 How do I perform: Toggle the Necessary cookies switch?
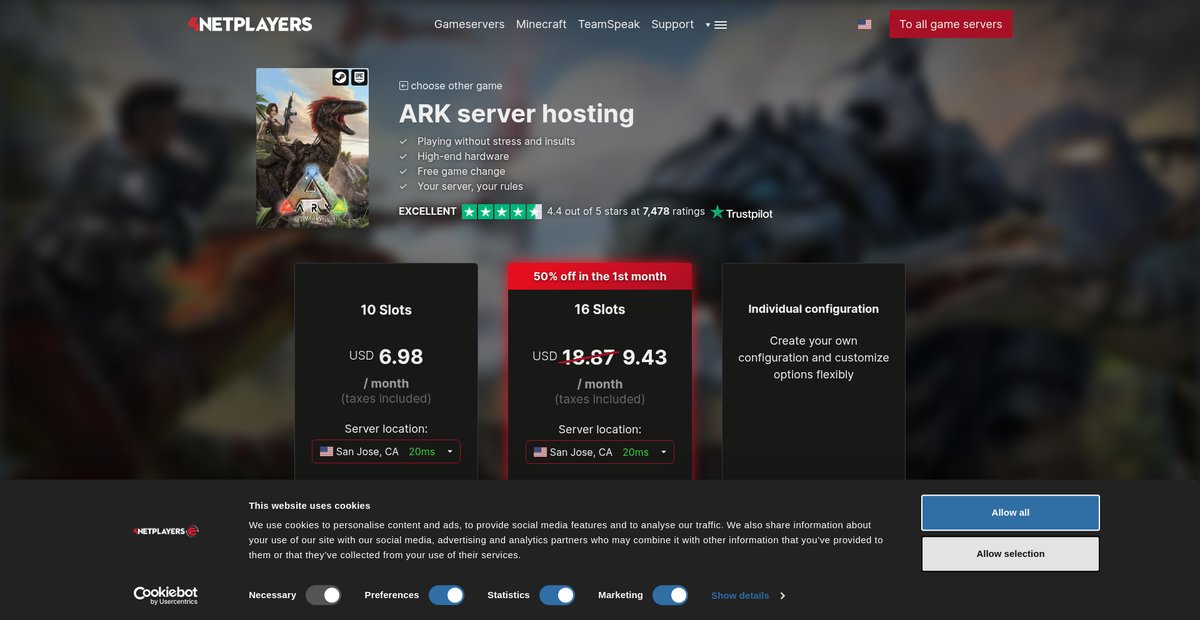(x=324, y=595)
